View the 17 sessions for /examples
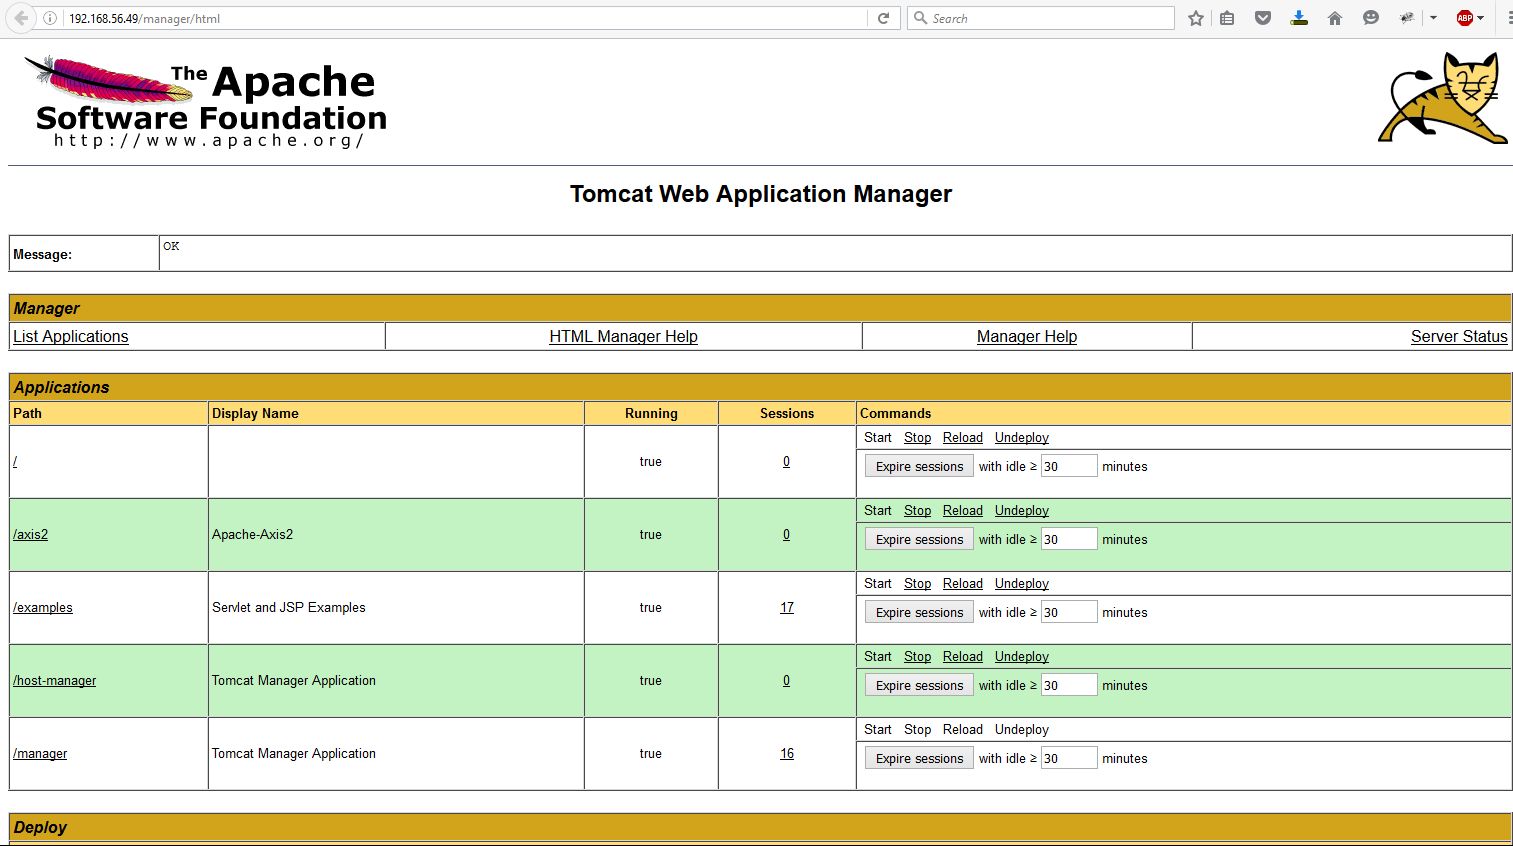This screenshot has width=1513, height=846. 787,608
